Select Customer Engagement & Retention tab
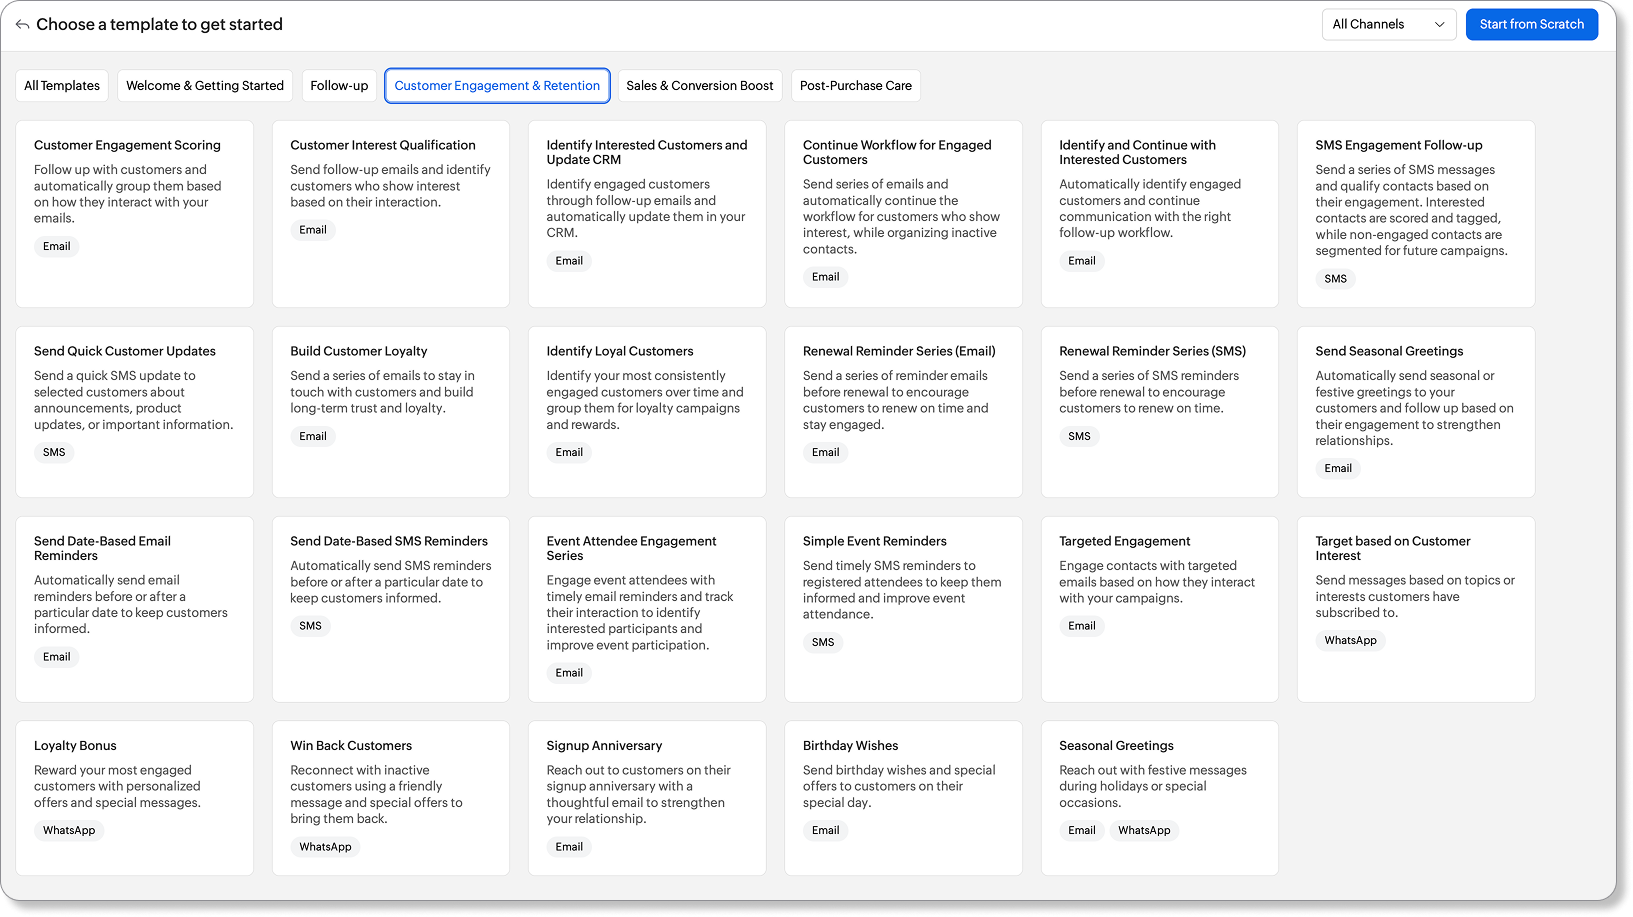1633x917 pixels. coord(497,86)
